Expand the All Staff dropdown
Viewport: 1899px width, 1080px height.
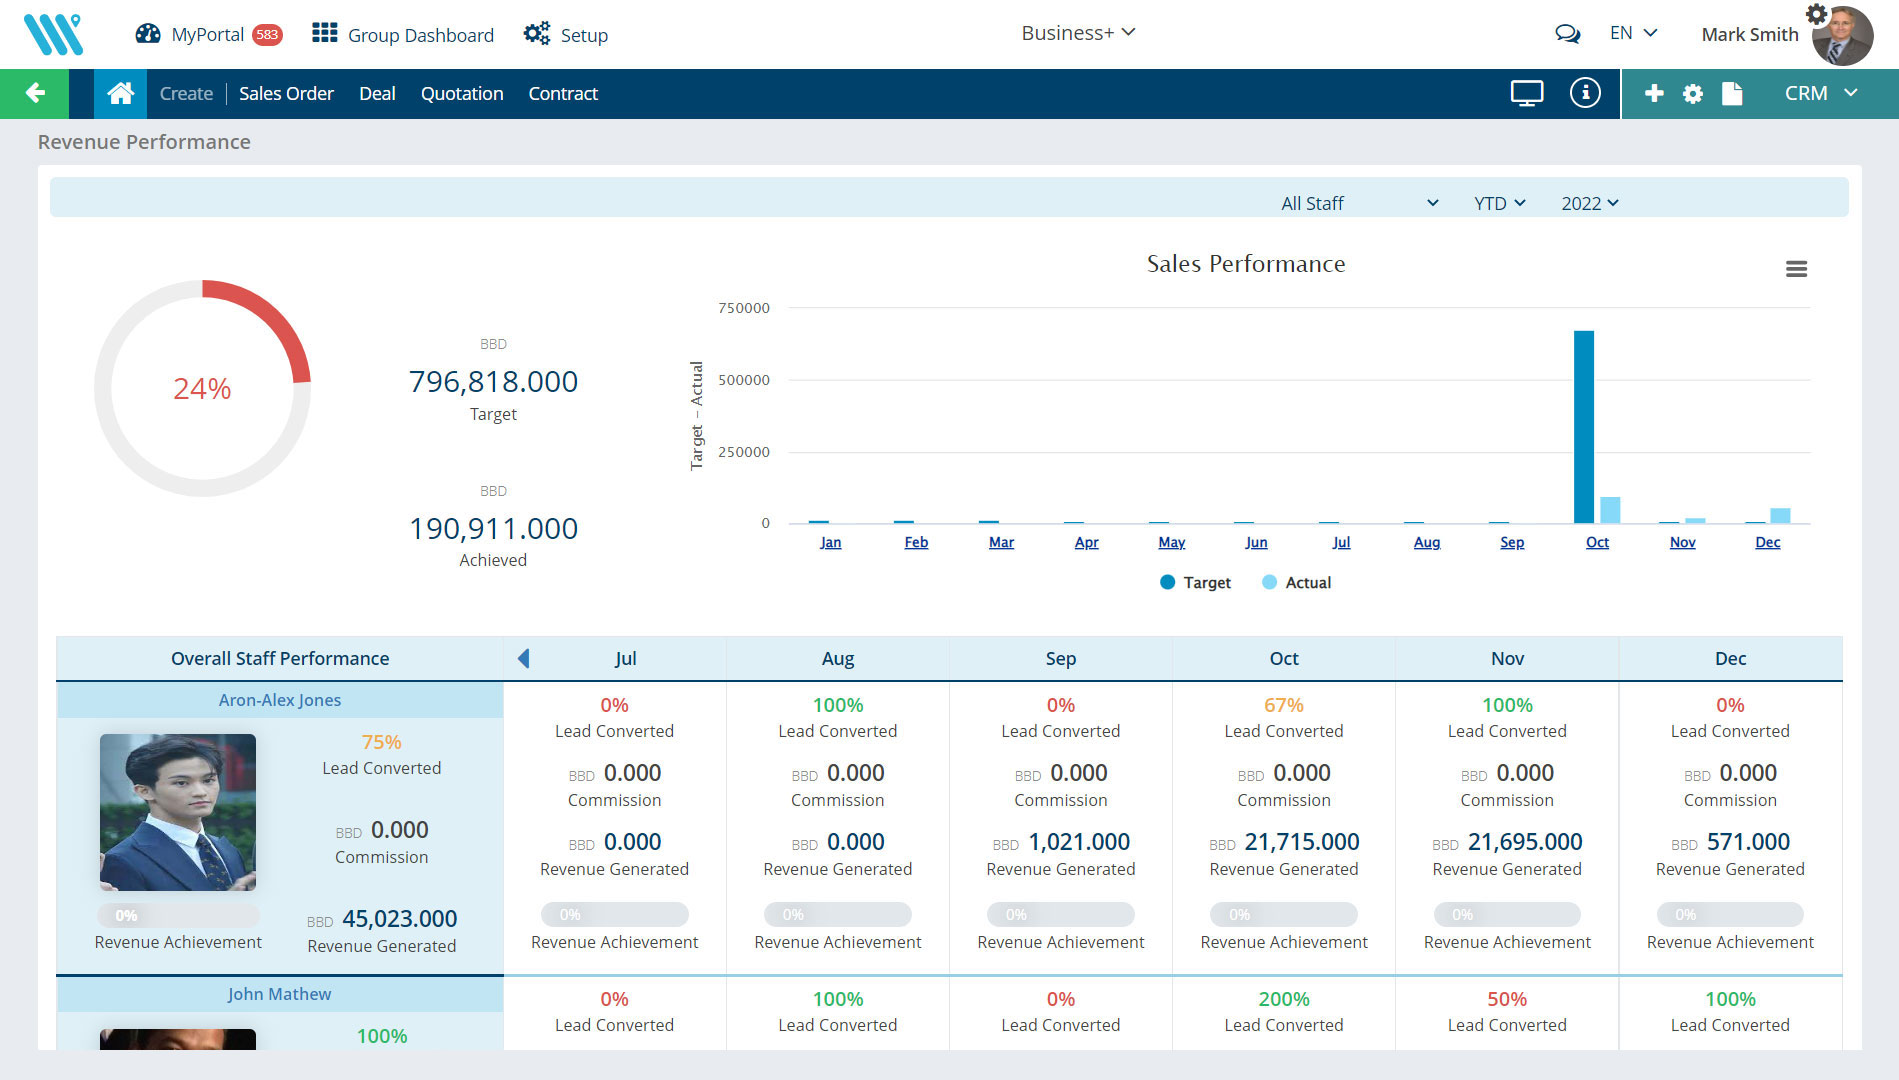(1359, 203)
